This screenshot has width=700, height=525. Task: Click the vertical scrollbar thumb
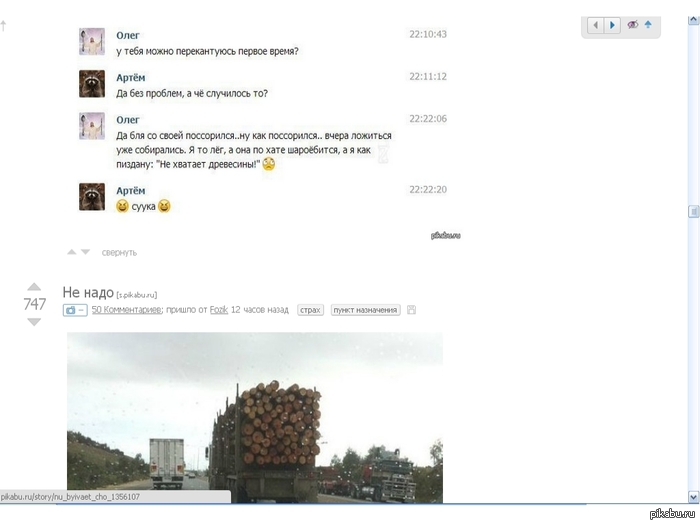point(693,212)
